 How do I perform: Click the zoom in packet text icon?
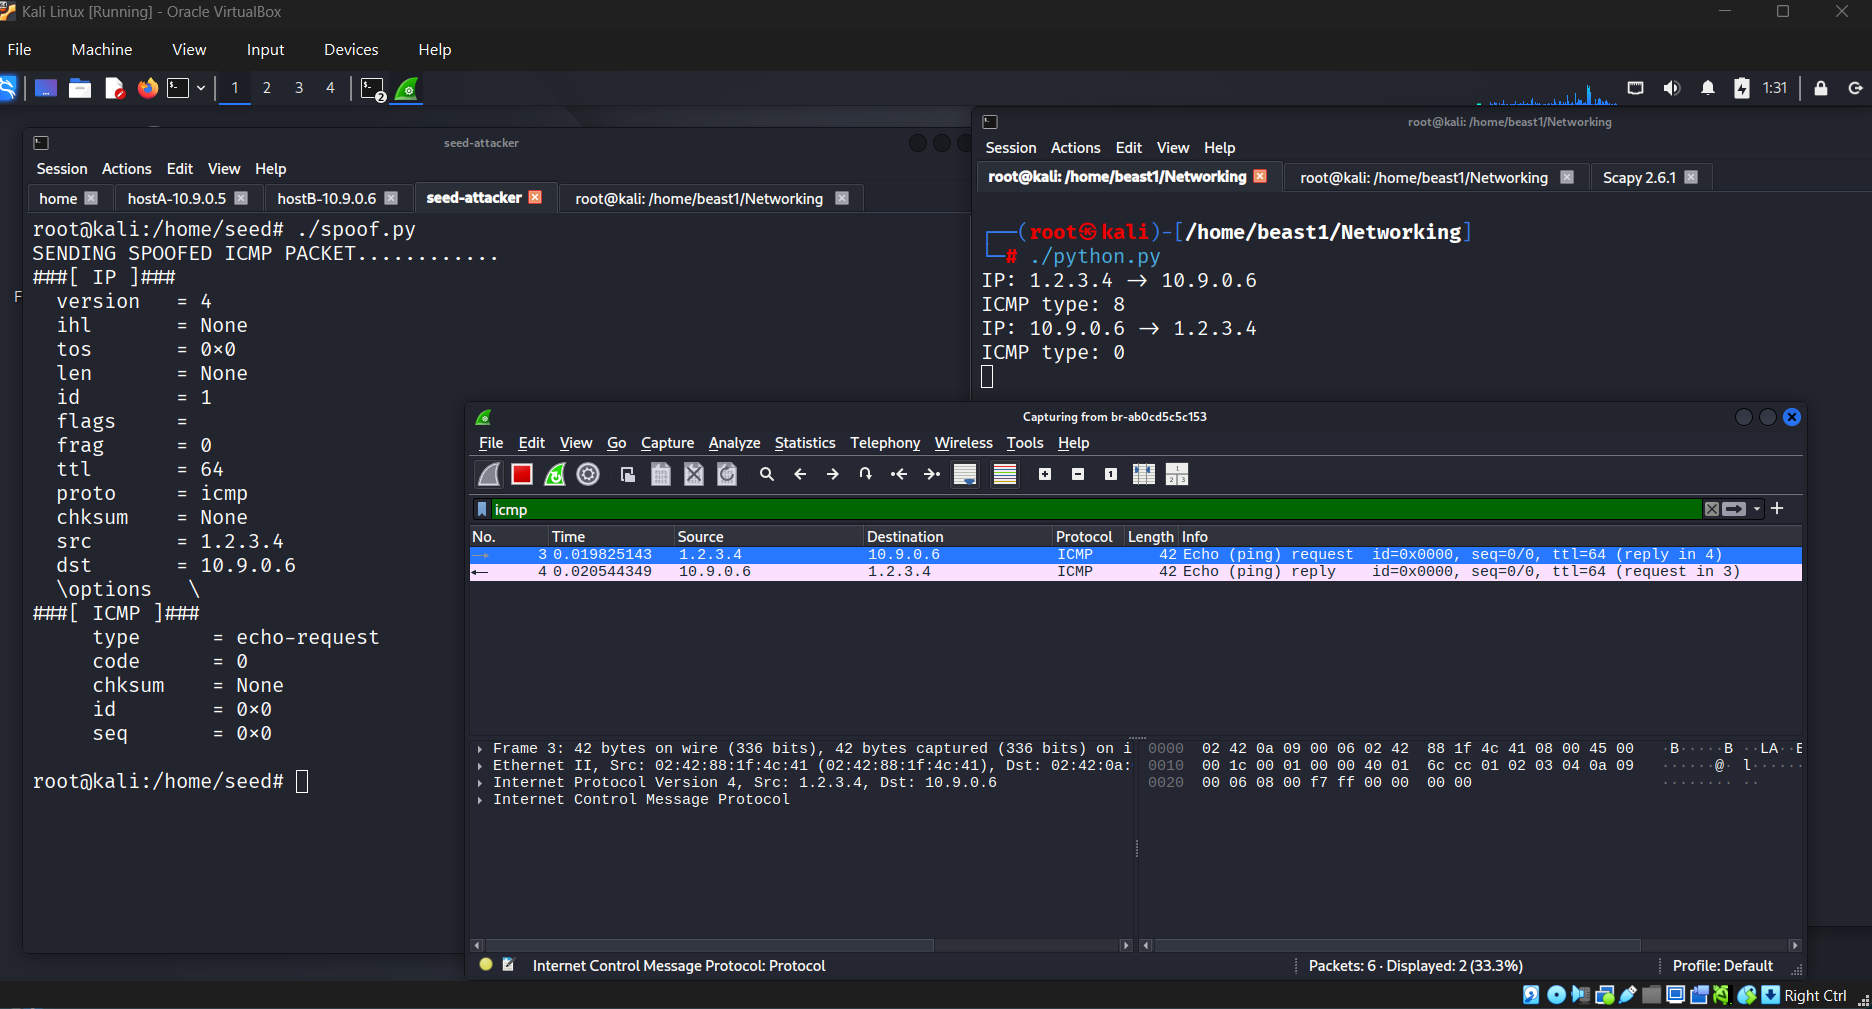pos(1045,474)
